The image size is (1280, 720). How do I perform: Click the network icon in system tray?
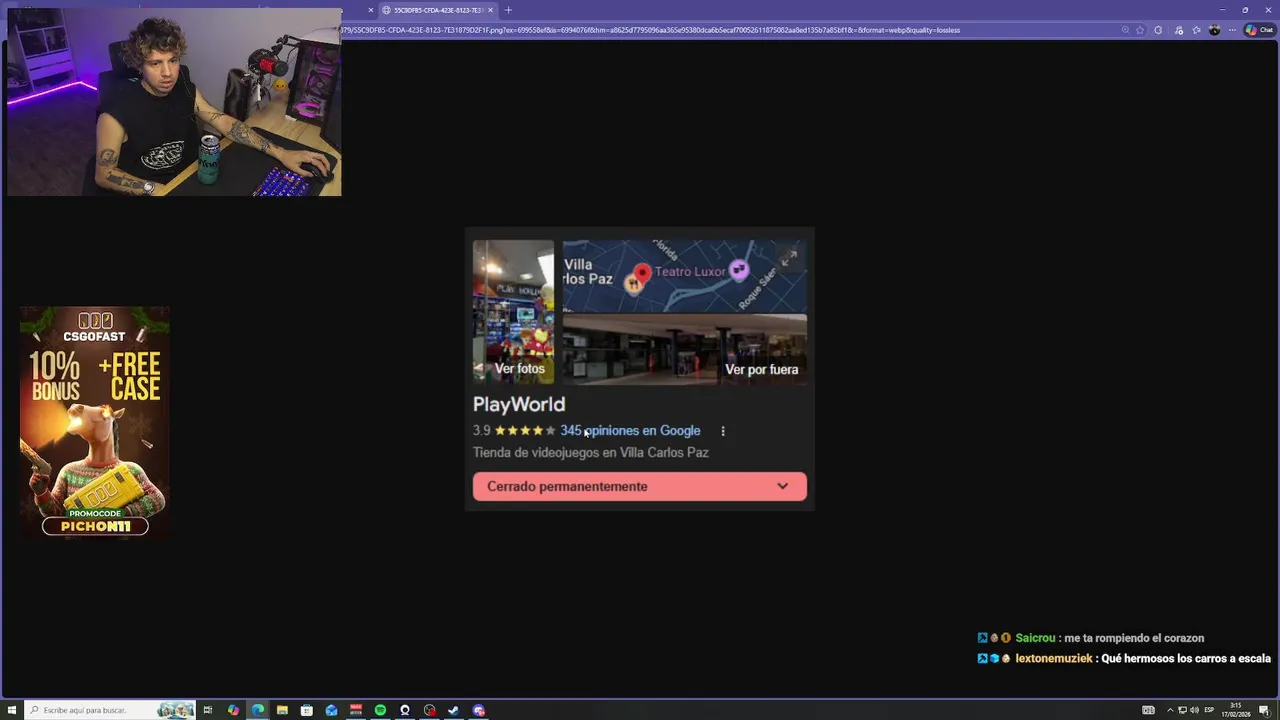[x=1182, y=710]
